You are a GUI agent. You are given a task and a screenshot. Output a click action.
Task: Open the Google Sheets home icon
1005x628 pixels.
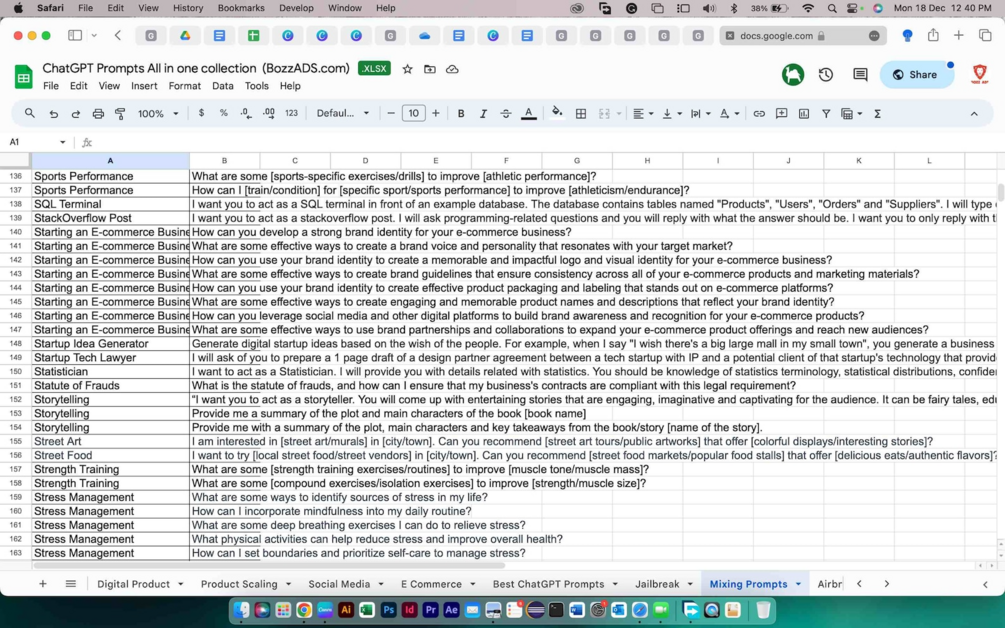(x=24, y=77)
